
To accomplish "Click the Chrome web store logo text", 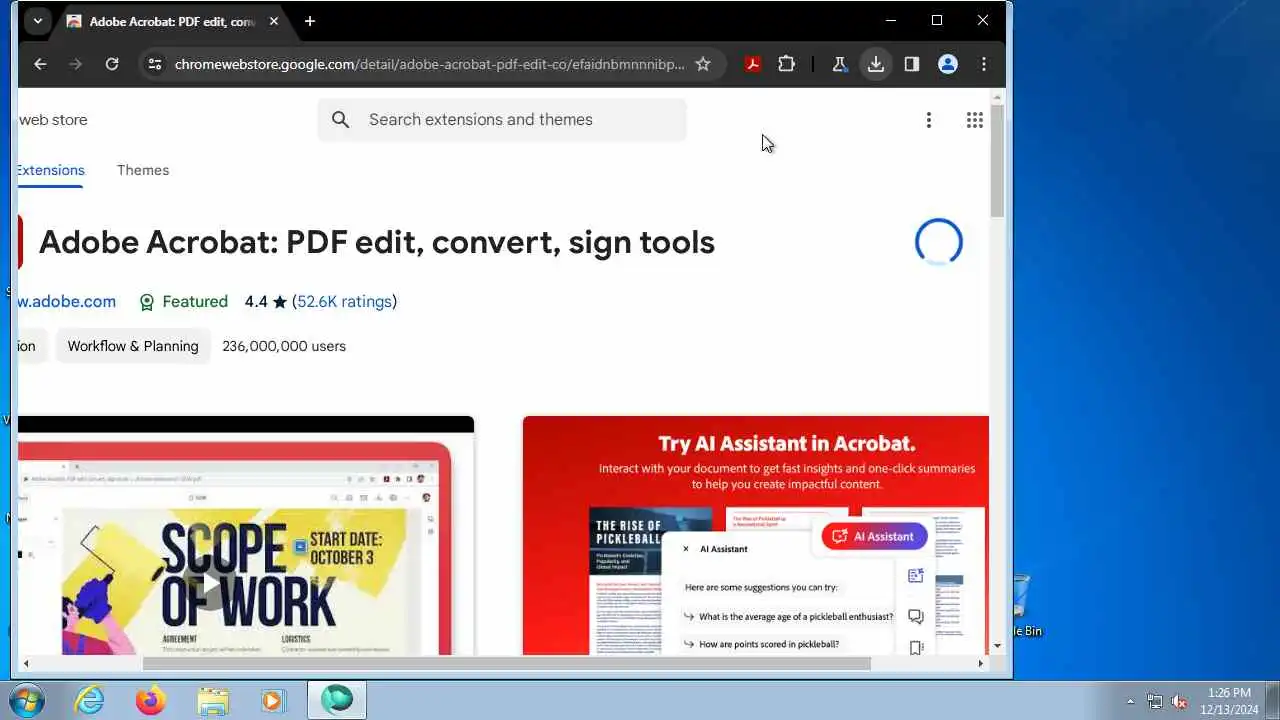I will pyautogui.click(x=53, y=120).
